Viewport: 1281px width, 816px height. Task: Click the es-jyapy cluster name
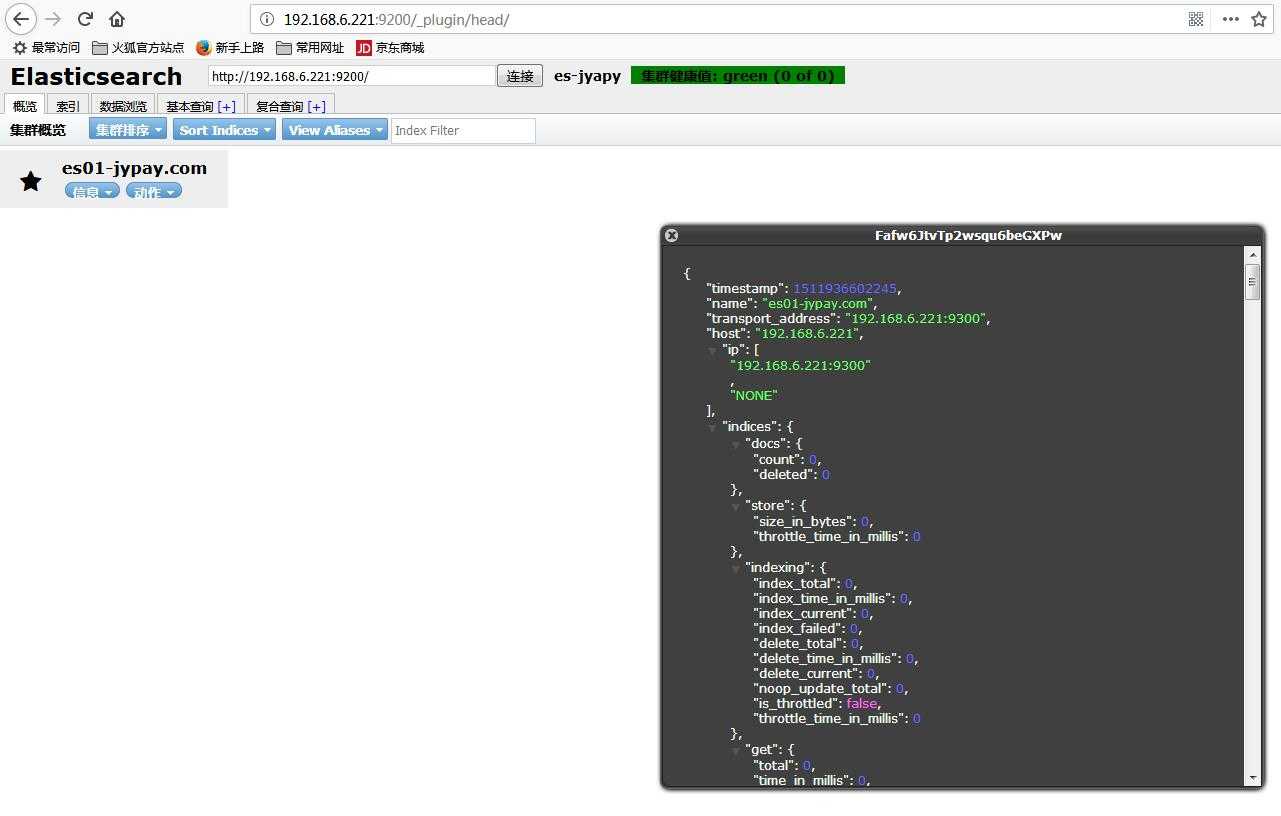click(x=587, y=76)
